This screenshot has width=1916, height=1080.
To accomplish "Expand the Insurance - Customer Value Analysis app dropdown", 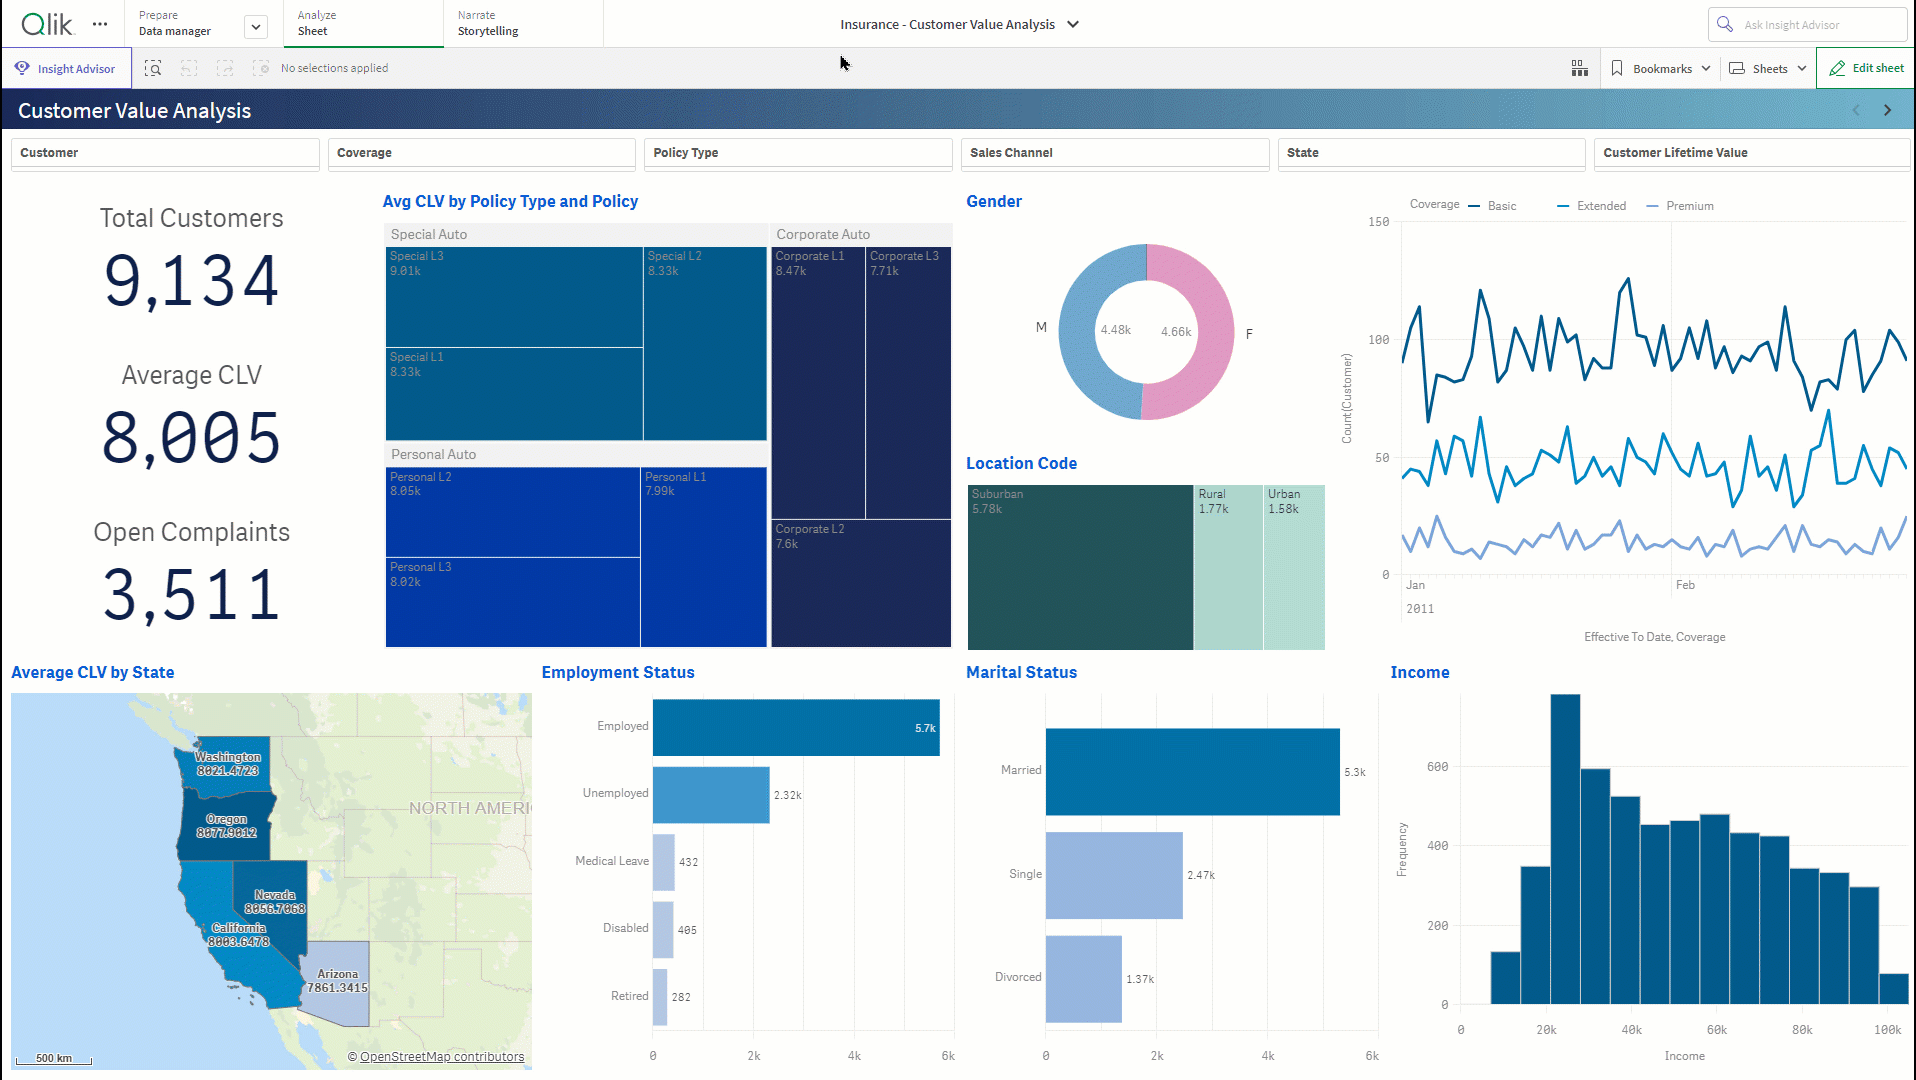I will [x=1071, y=24].
